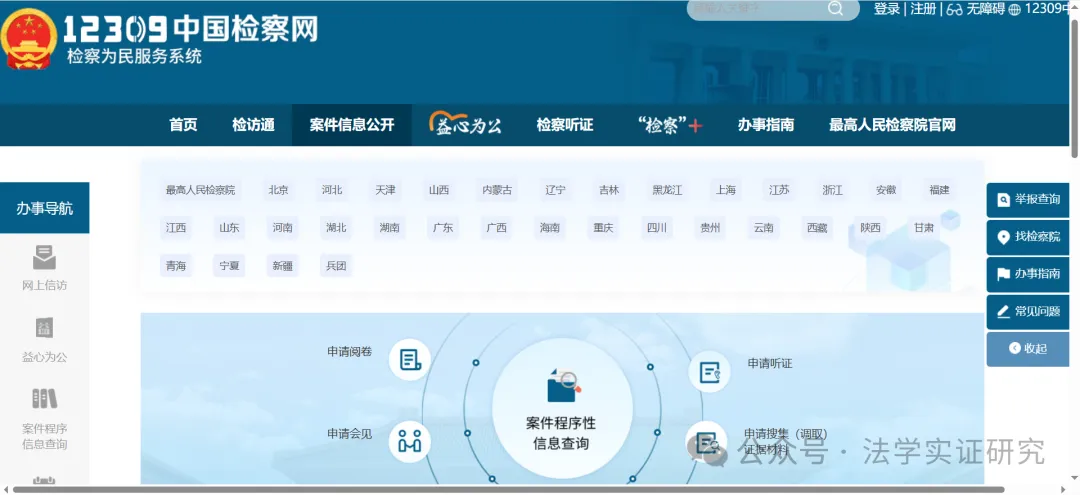Viewport: 1080px width, 495px height.
Task: Select 西藏 region
Action: [817, 228]
